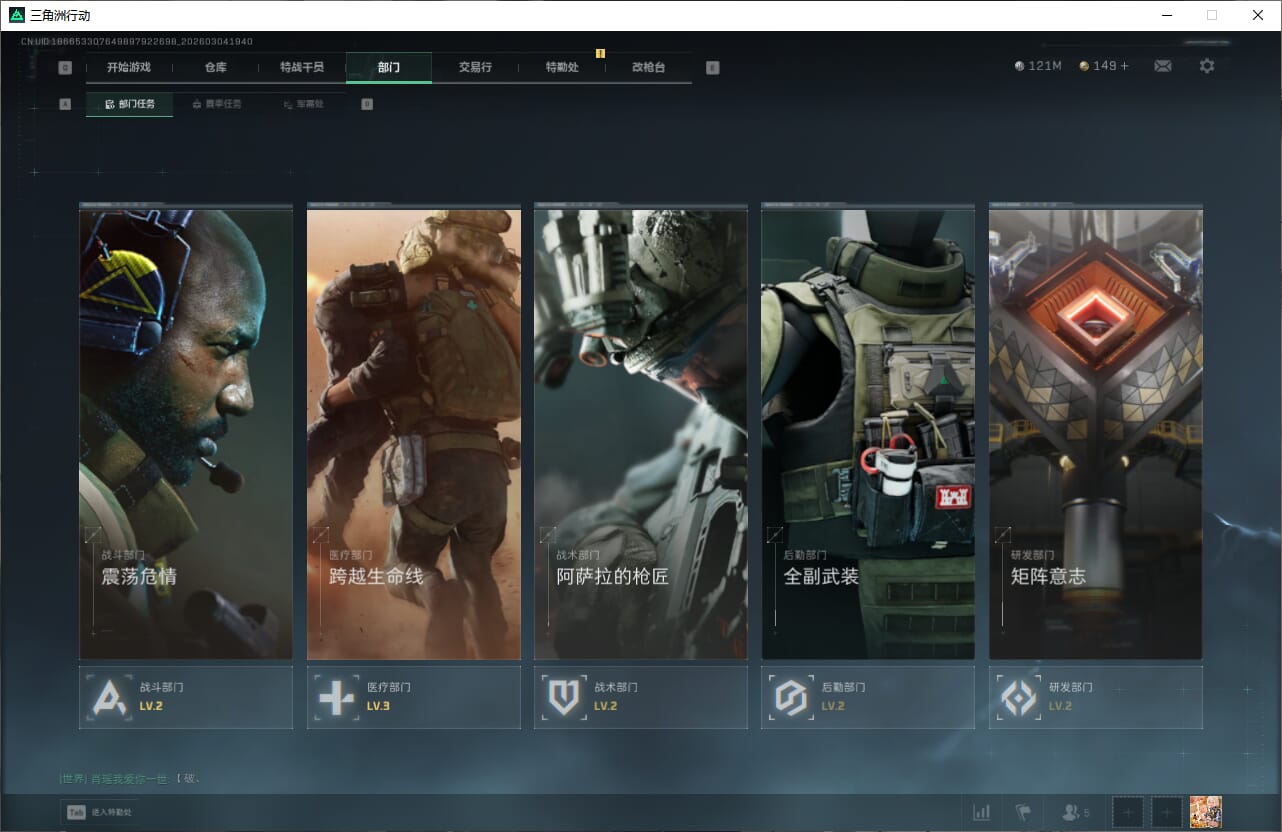Screen dimensions: 1282x832
Task: Click the 研发部门 diamond emblem icon
Action: click(x=1019, y=697)
